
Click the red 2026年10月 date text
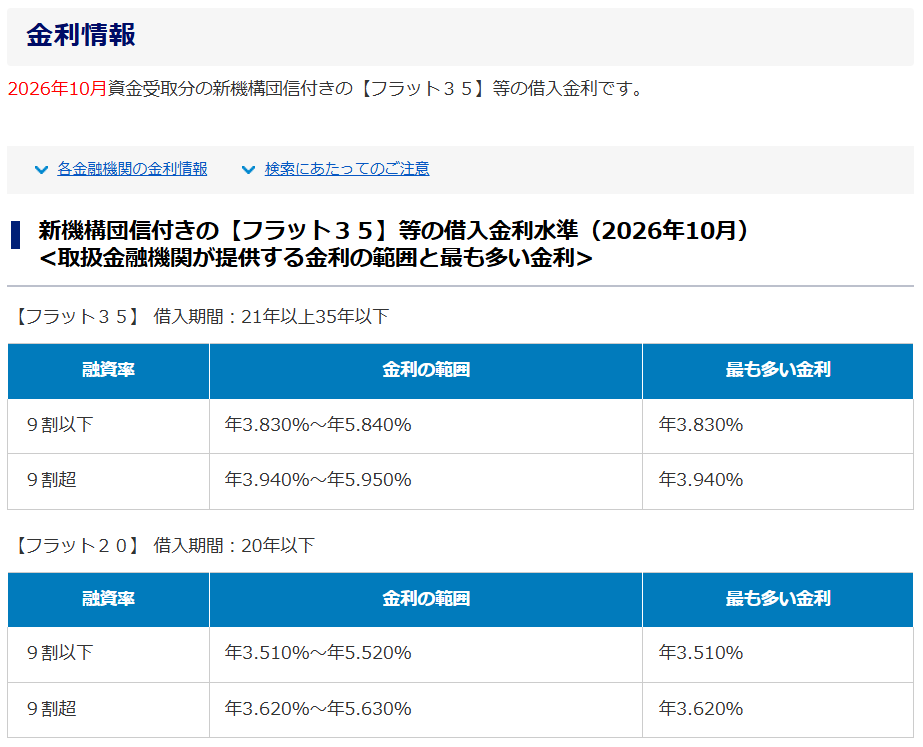57,88
